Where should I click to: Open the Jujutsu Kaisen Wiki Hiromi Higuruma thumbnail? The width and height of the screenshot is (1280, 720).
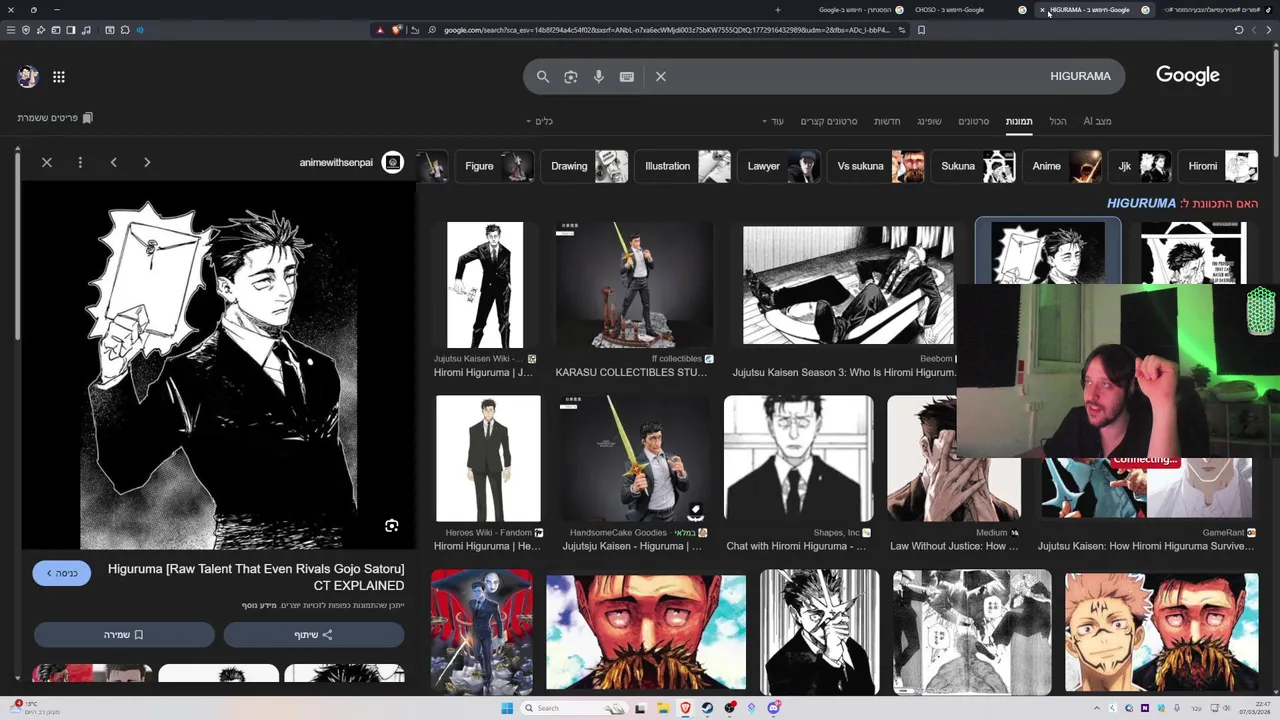(x=485, y=285)
